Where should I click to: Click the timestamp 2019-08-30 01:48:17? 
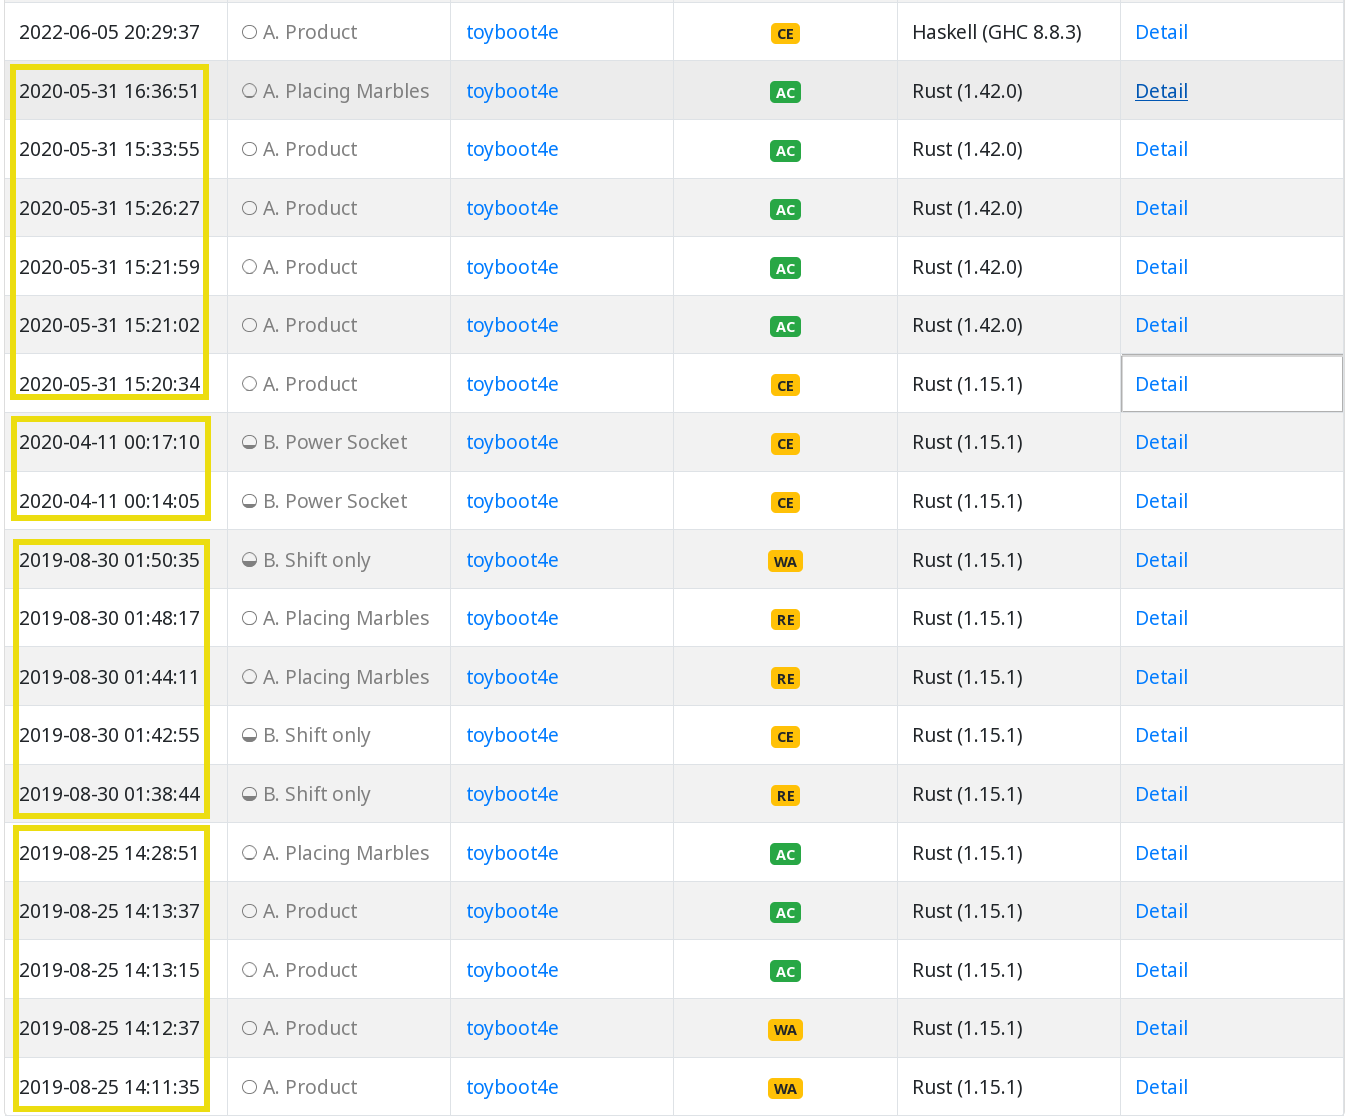(110, 618)
